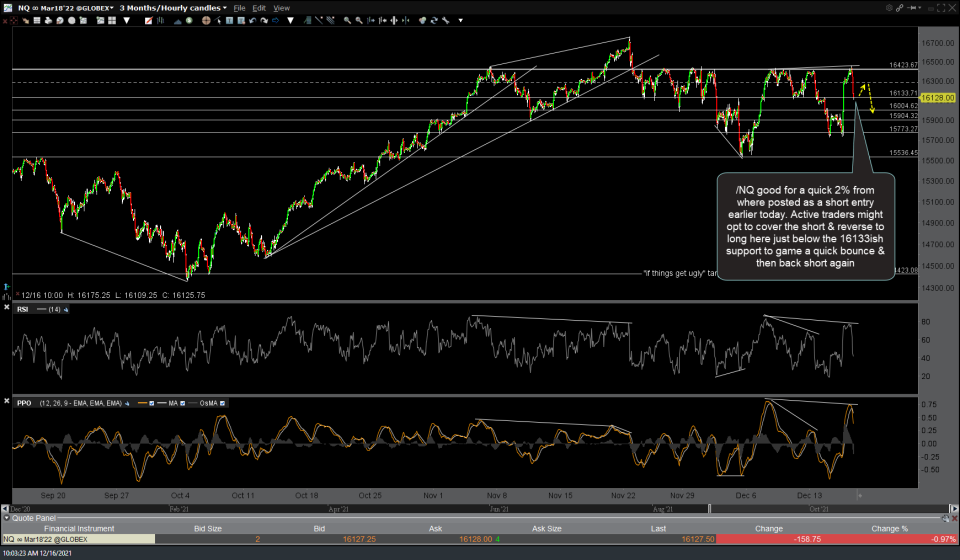Open the PPO settings edit arrow
960x560 pixels.
127,403
